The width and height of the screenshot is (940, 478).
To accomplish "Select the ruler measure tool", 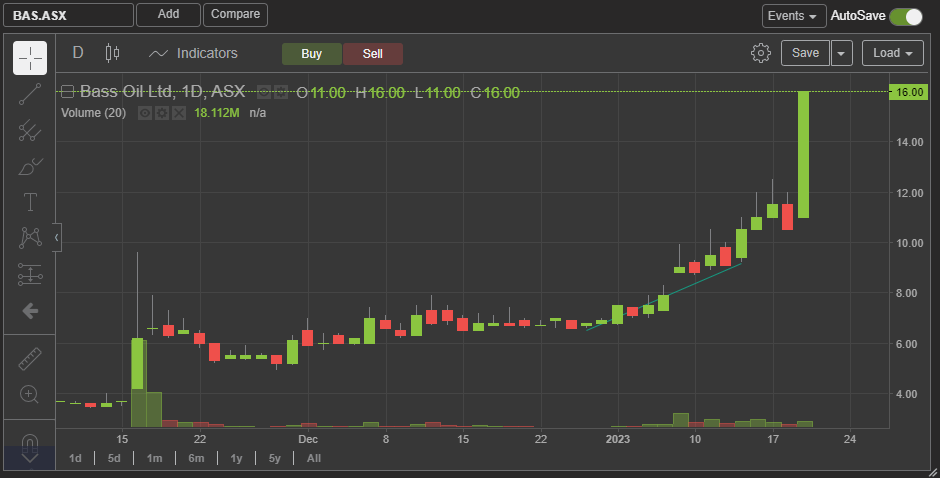I will [x=30, y=358].
